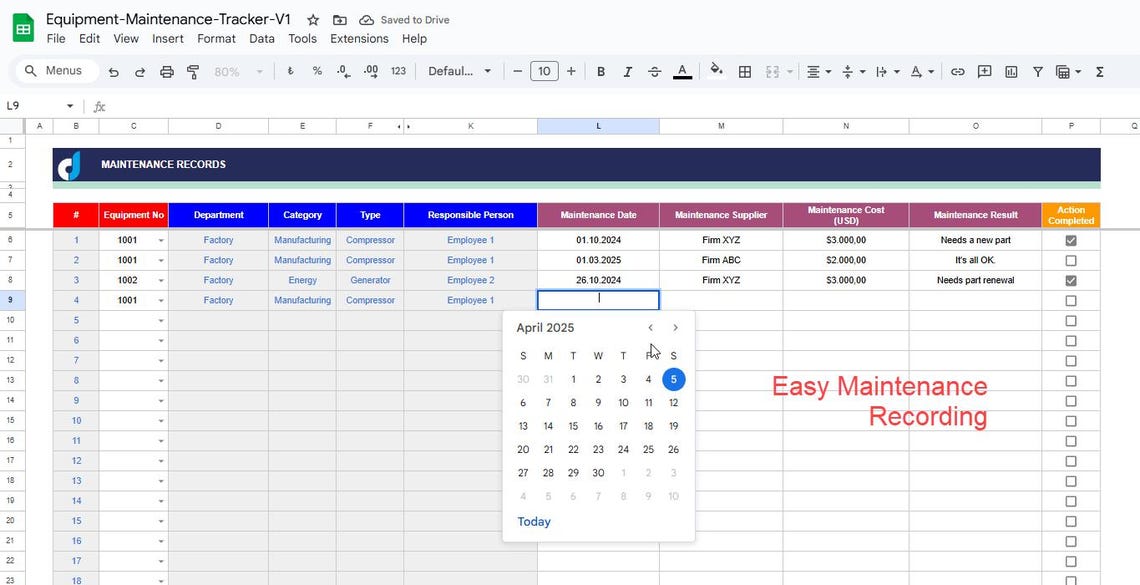
Task: Uncheck Action Completed for row 8
Action: click(1071, 281)
